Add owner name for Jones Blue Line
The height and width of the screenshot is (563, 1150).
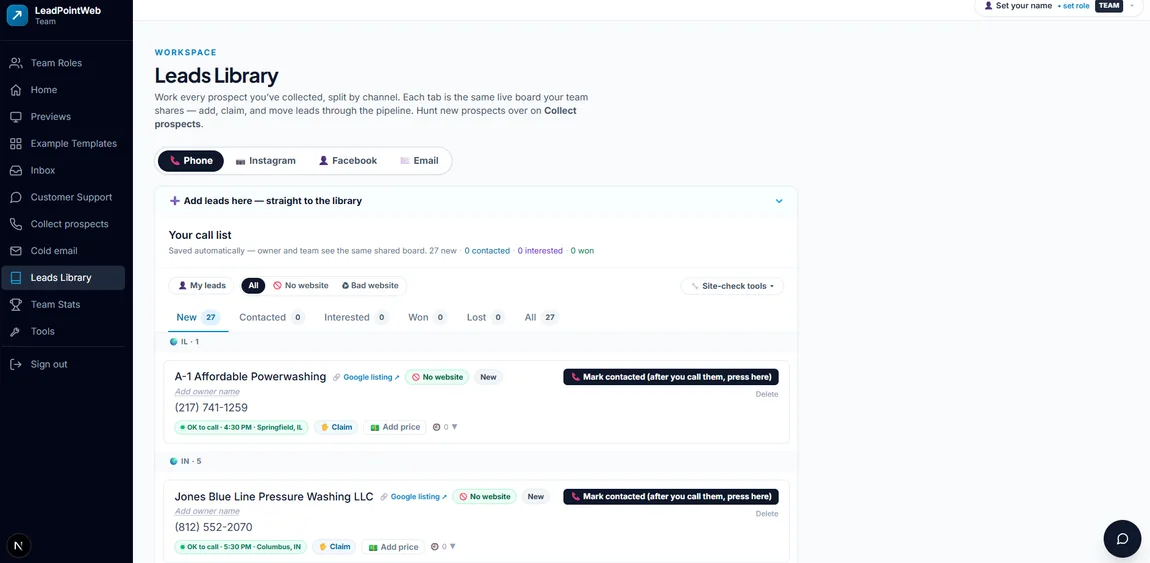[x=207, y=512]
